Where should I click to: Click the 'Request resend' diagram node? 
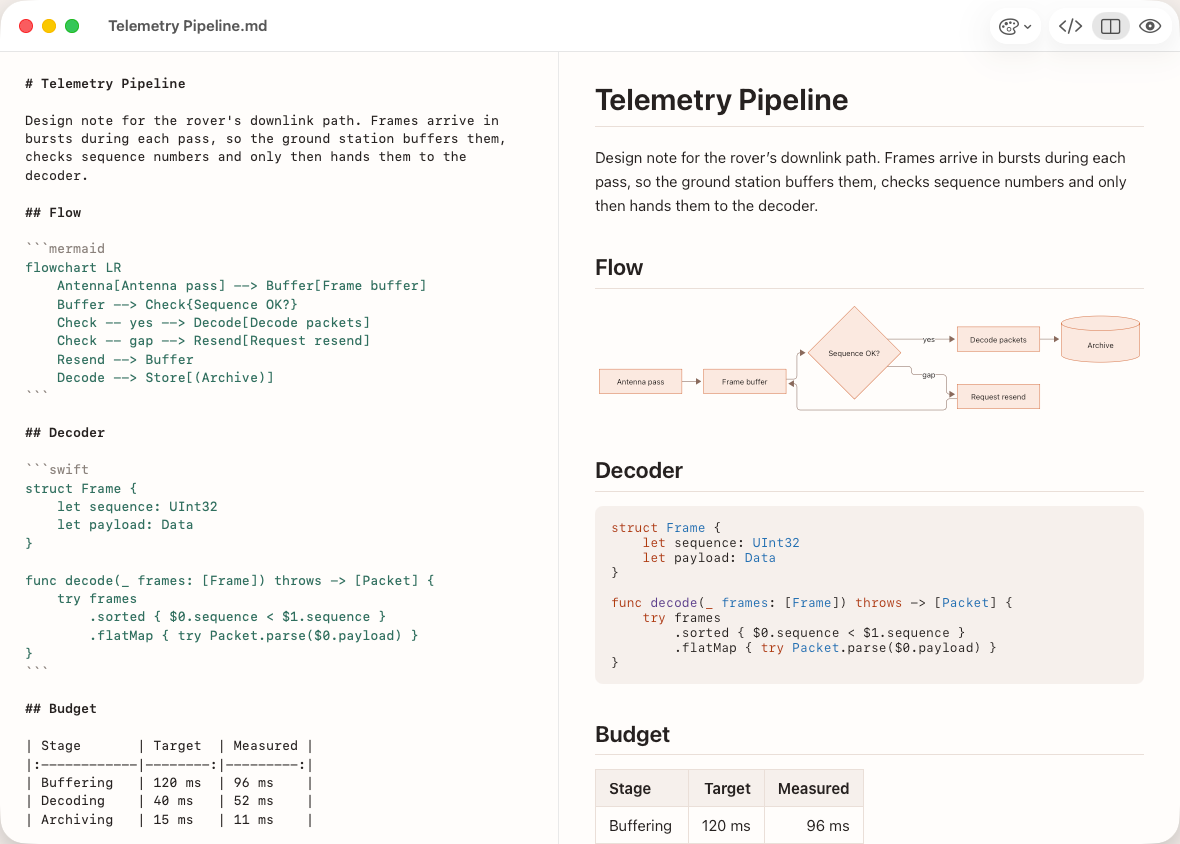pos(998,396)
